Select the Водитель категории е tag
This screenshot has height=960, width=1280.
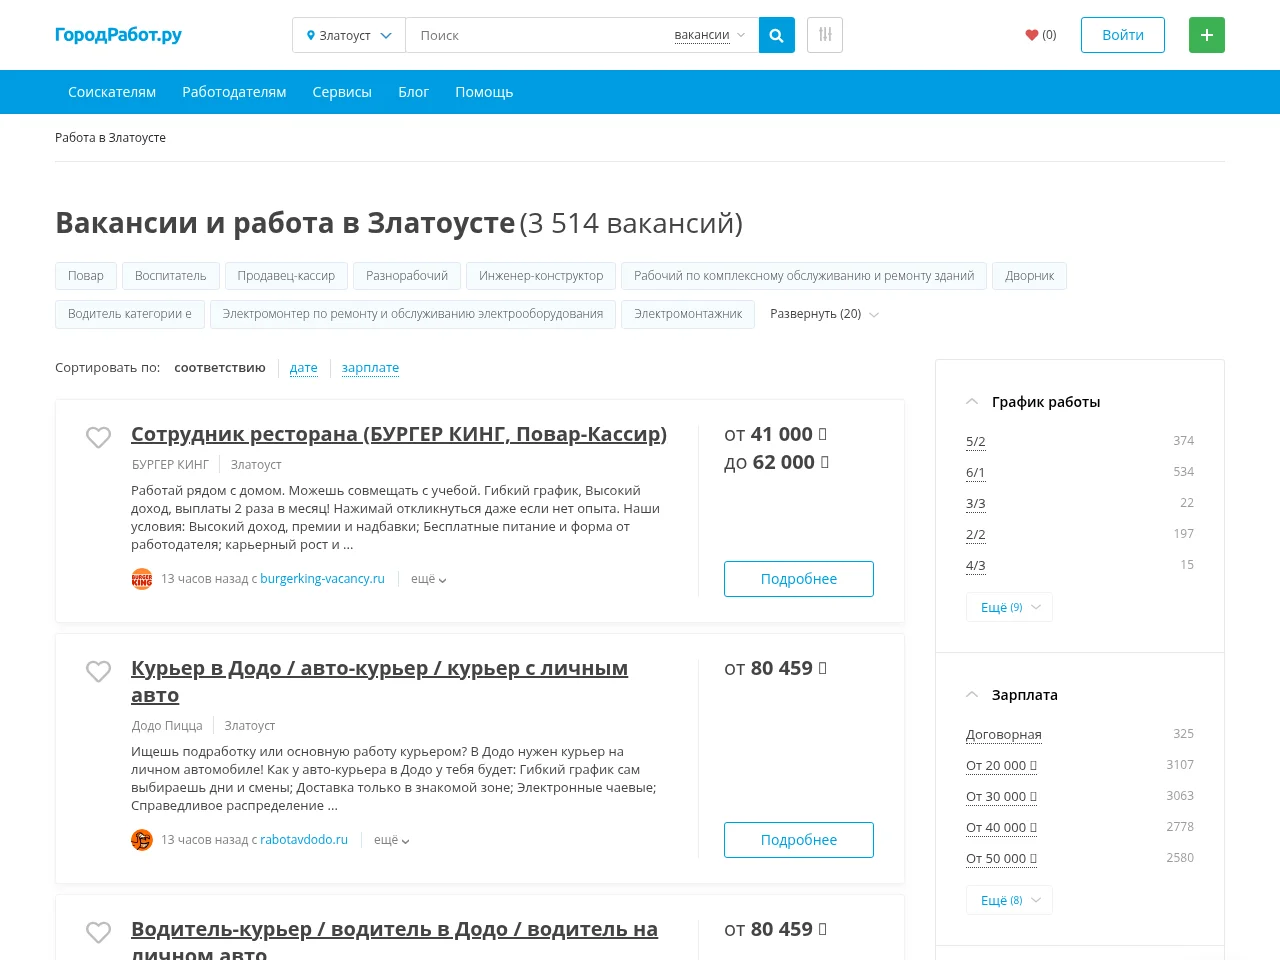pyautogui.click(x=130, y=314)
